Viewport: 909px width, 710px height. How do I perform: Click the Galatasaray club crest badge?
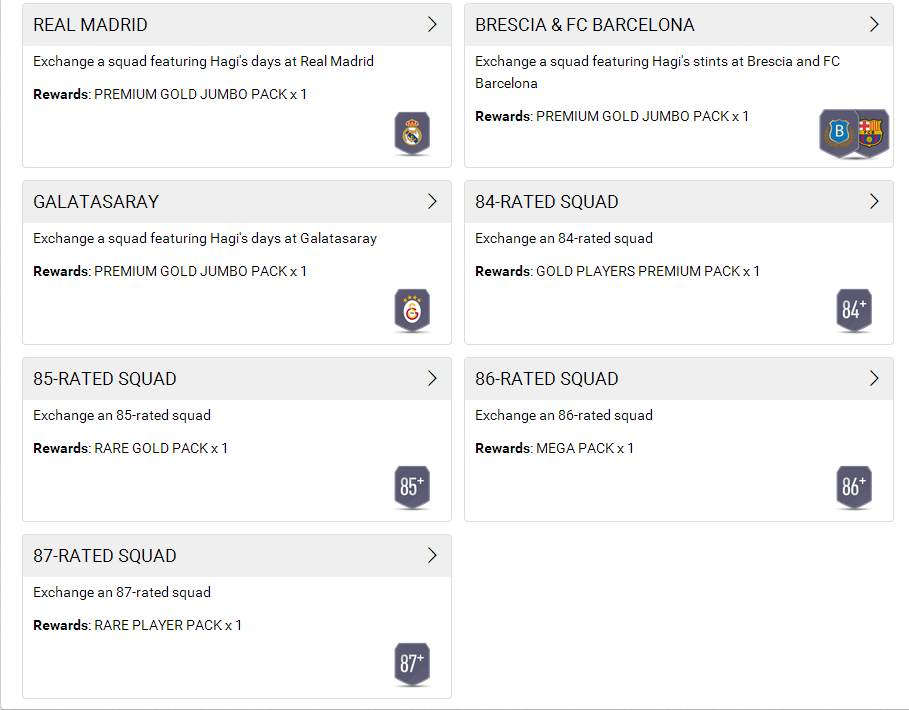point(412,310)
